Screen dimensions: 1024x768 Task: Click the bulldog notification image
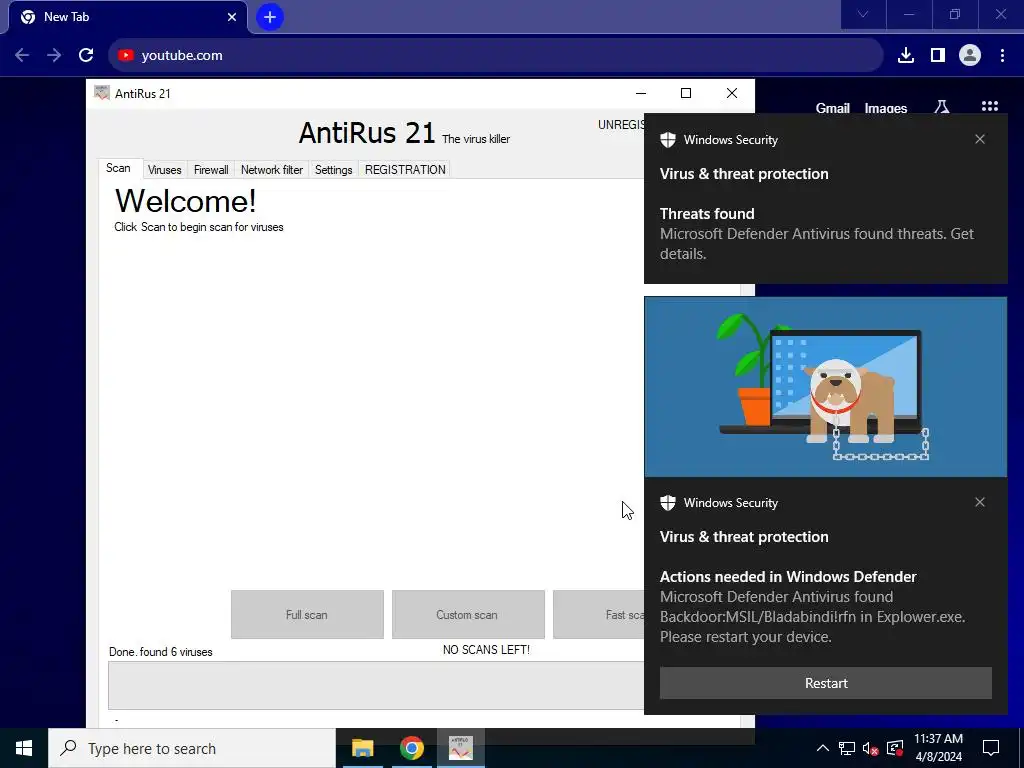[x=825, y=387]
